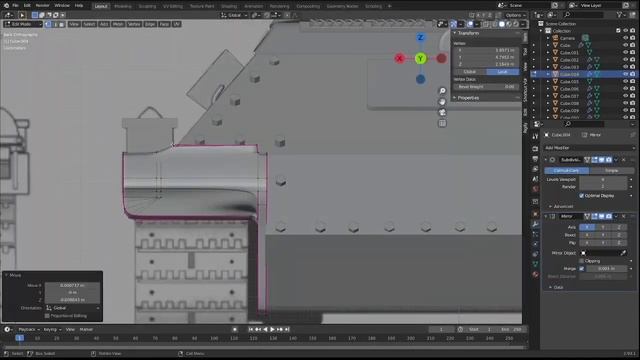Screen dimensions: 640x360
Task: Open the Vertex menu in viewport header
Action: tap(134, 24)
